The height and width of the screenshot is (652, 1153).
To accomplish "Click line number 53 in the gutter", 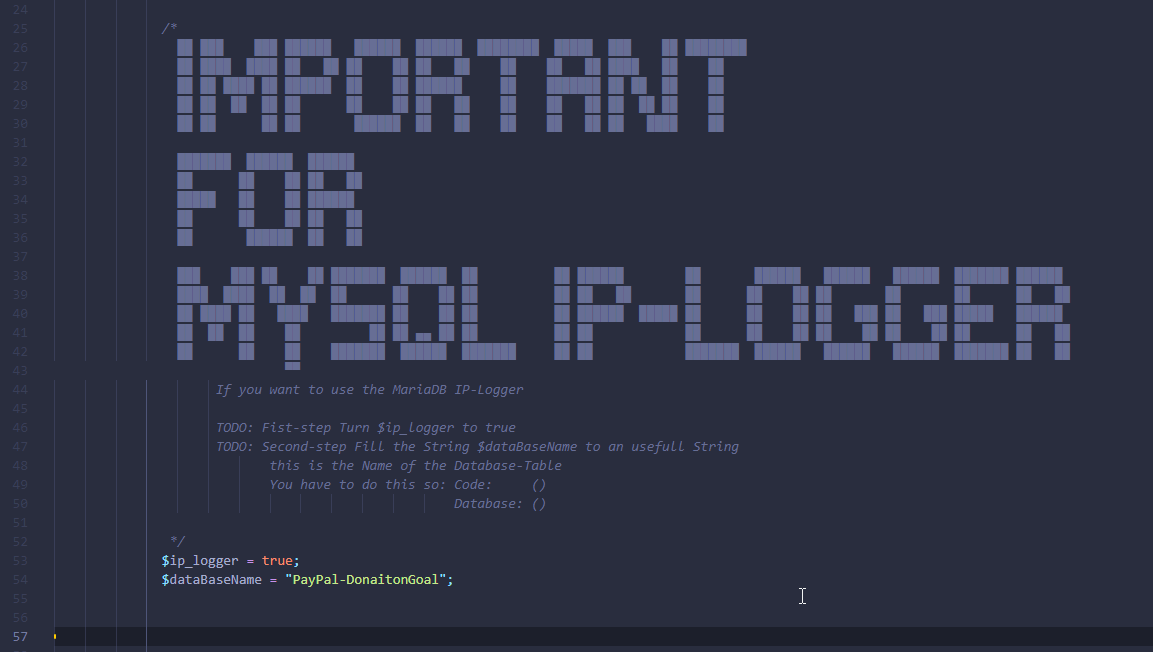I will pyautogui.click(x=21, y=561).
